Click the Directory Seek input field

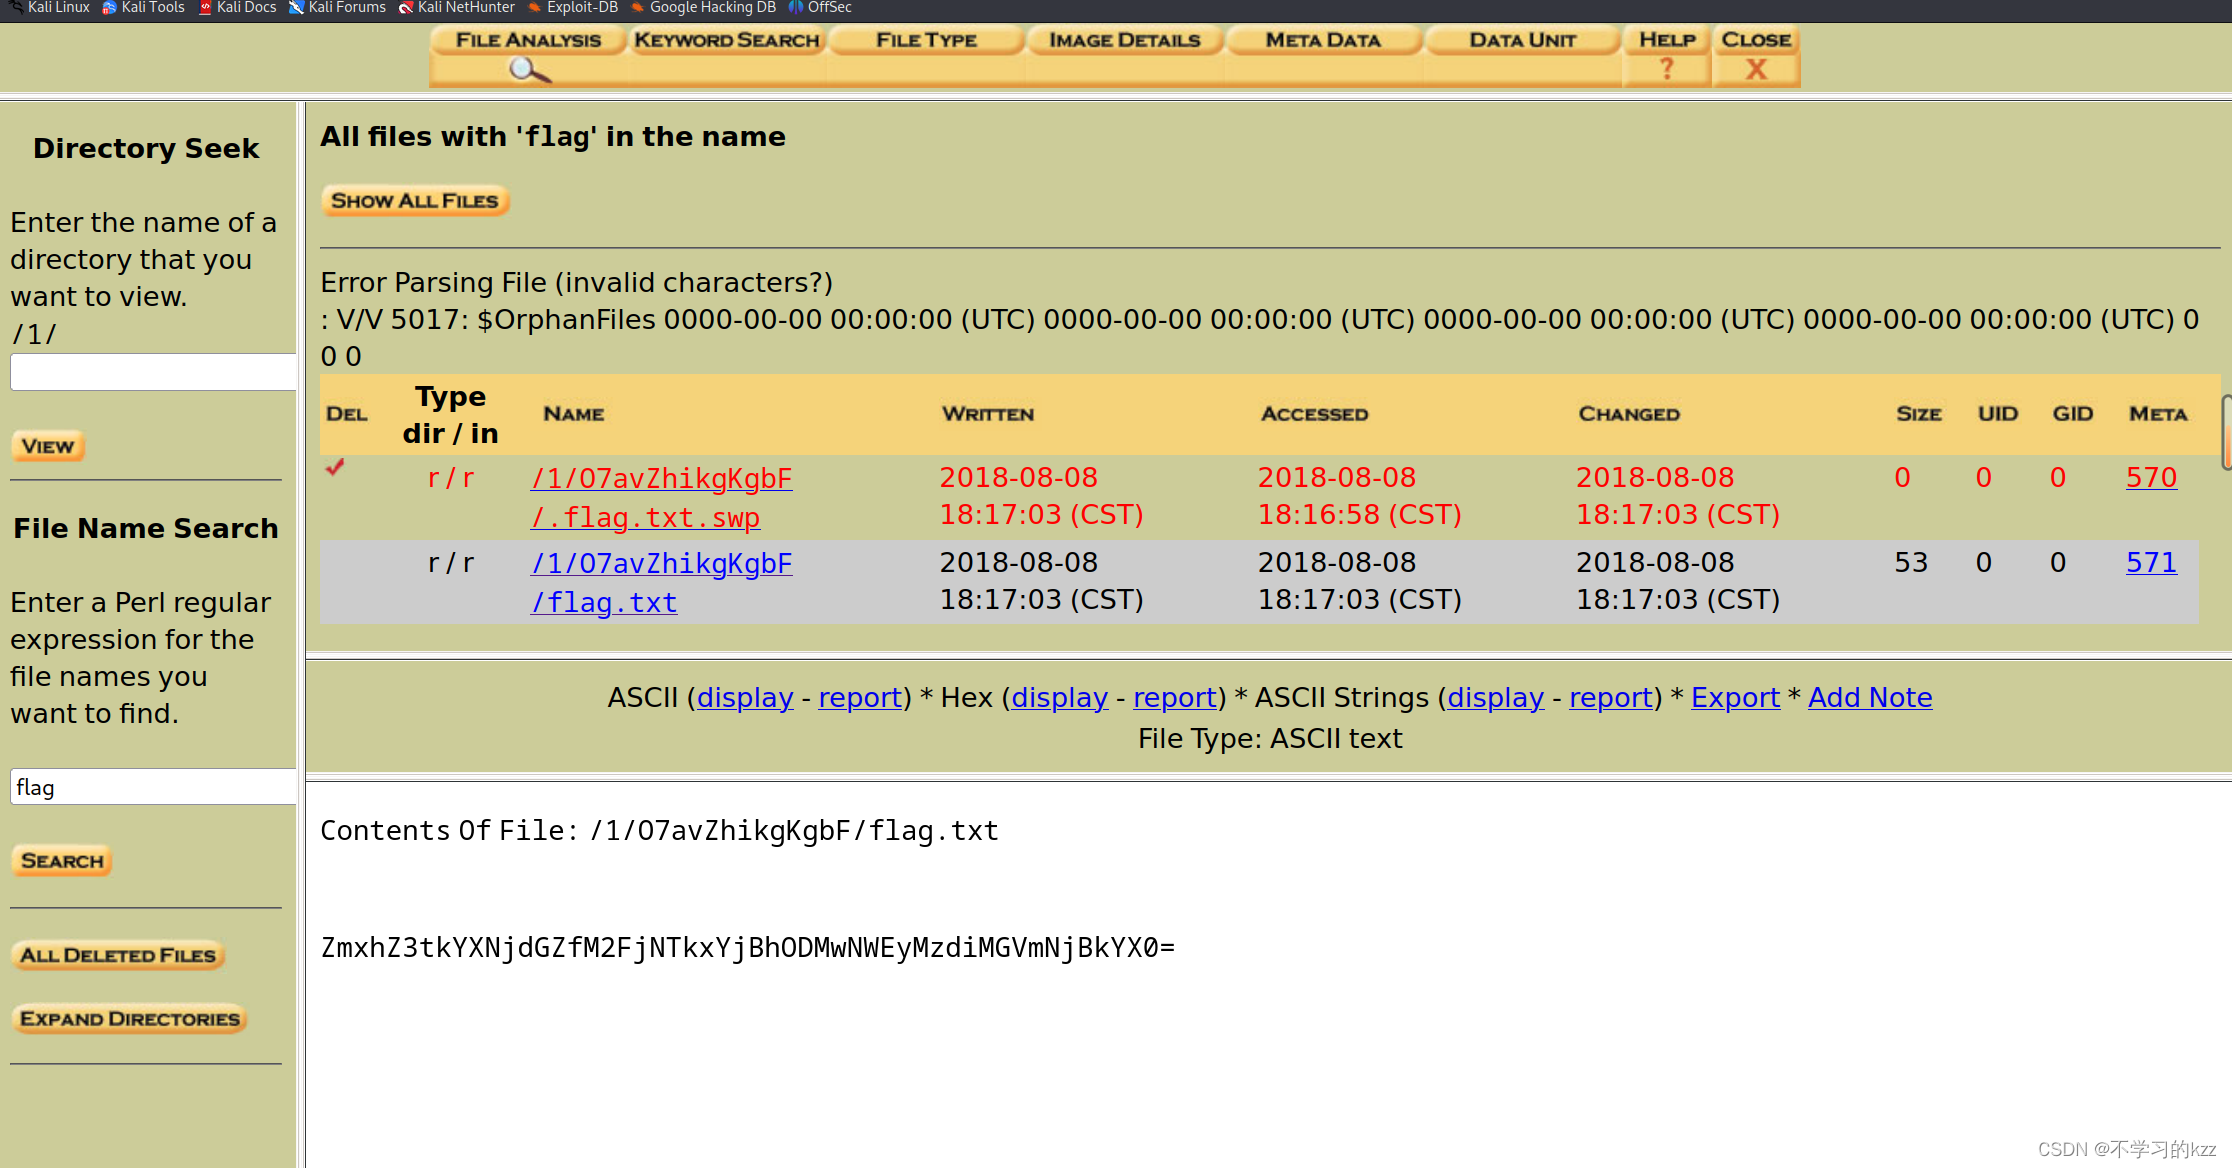[x=153, y=372]
